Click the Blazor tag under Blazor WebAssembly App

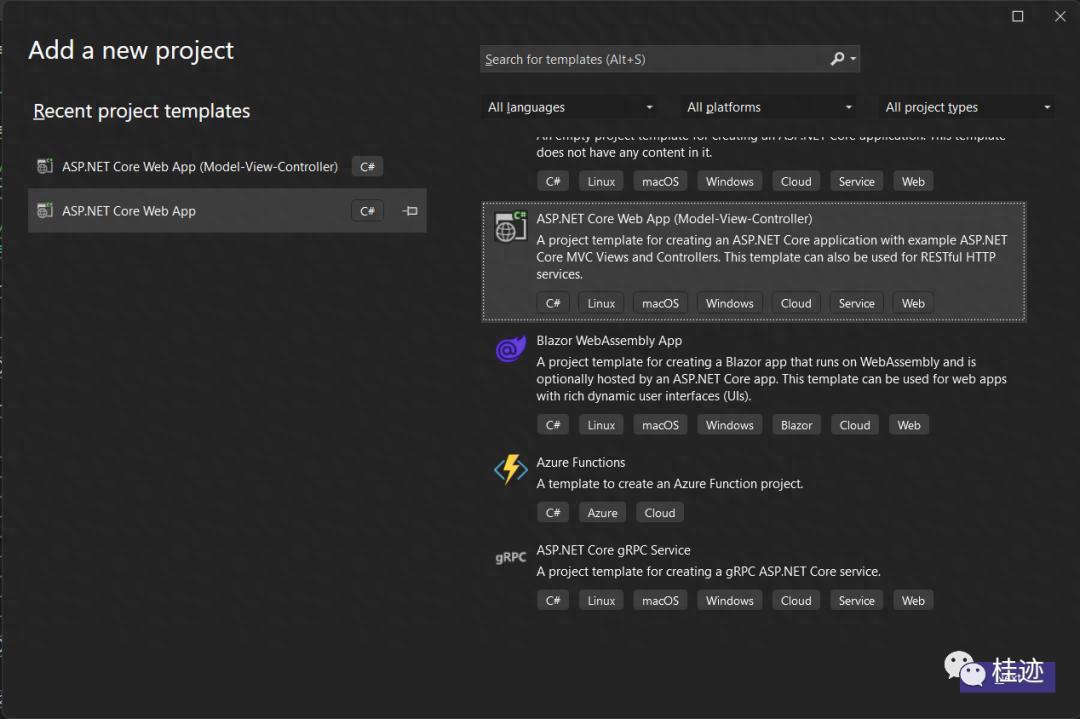click(x=796, y=425)
